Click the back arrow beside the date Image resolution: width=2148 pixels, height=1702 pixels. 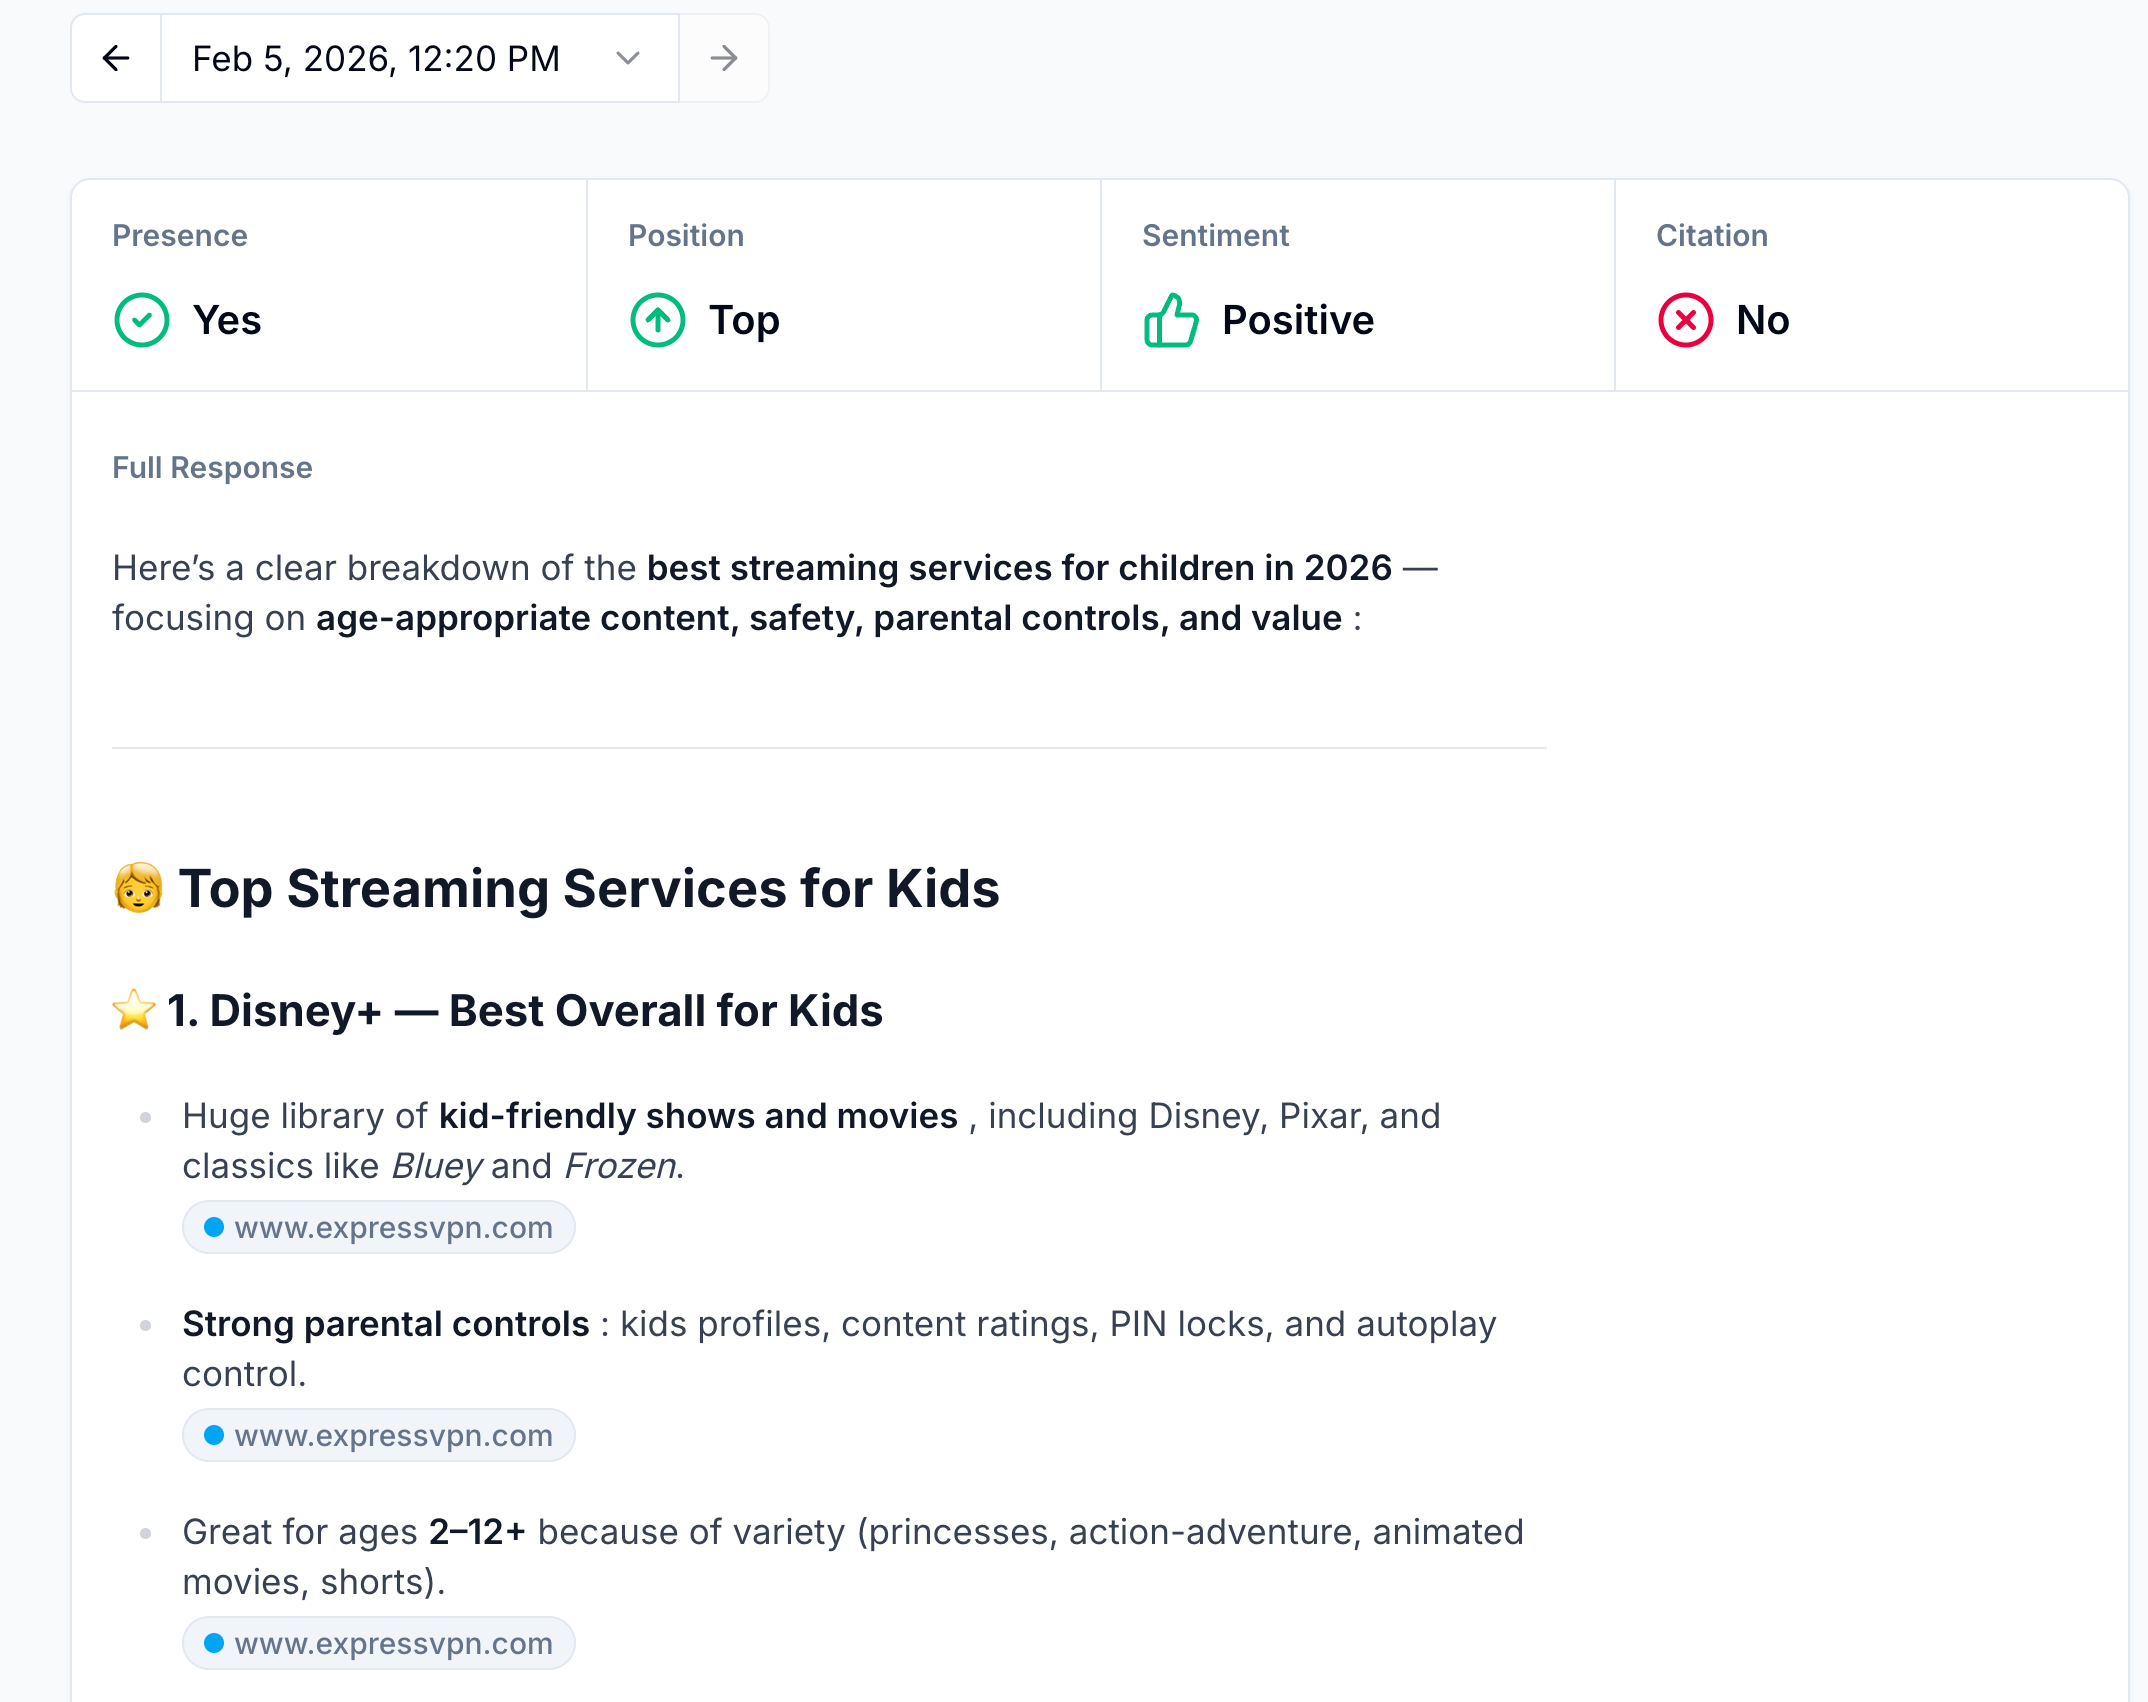click(x=116, y=59)
